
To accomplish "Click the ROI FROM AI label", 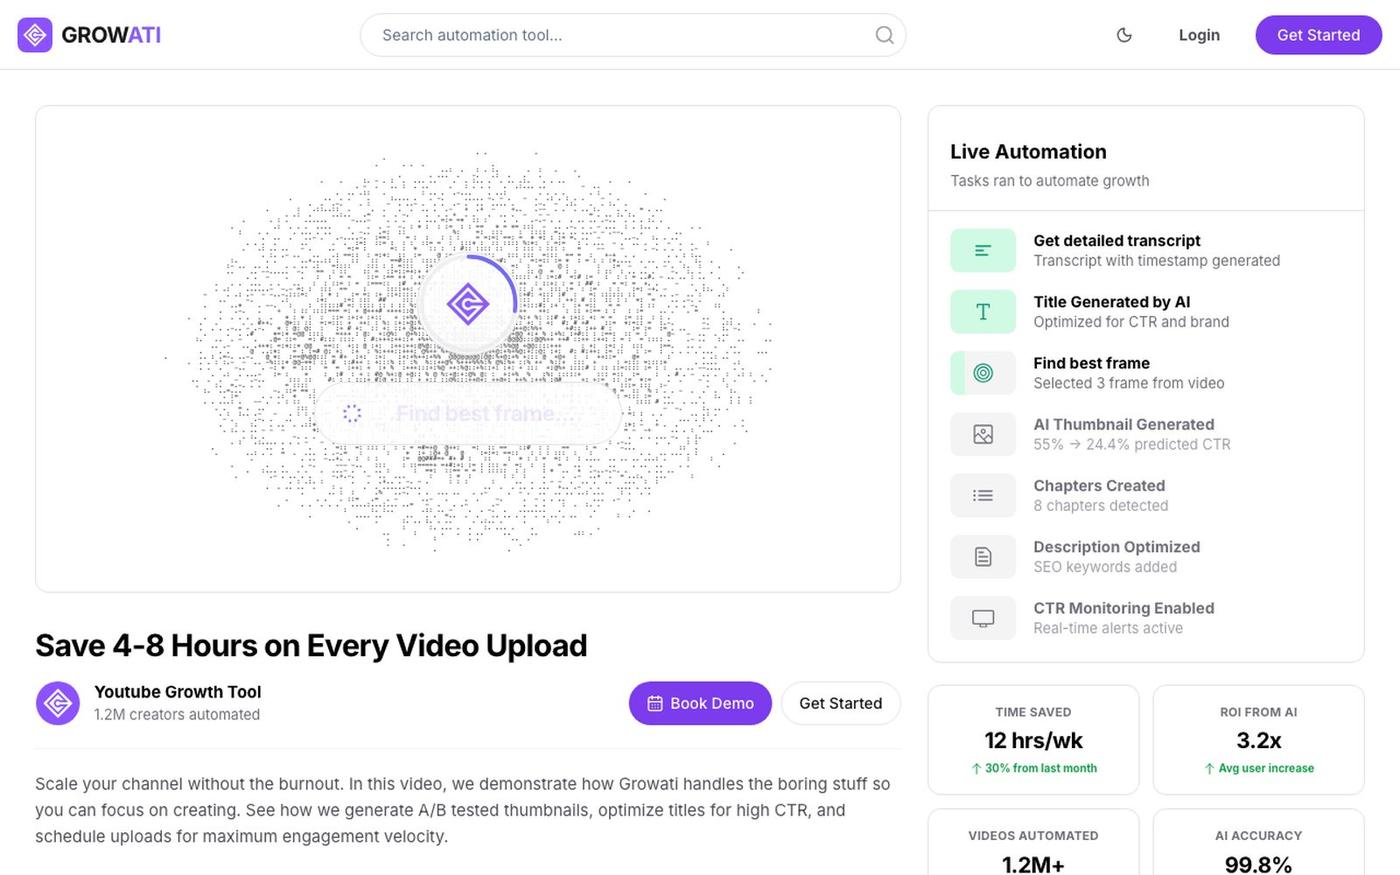I will tap(1259, 712).
